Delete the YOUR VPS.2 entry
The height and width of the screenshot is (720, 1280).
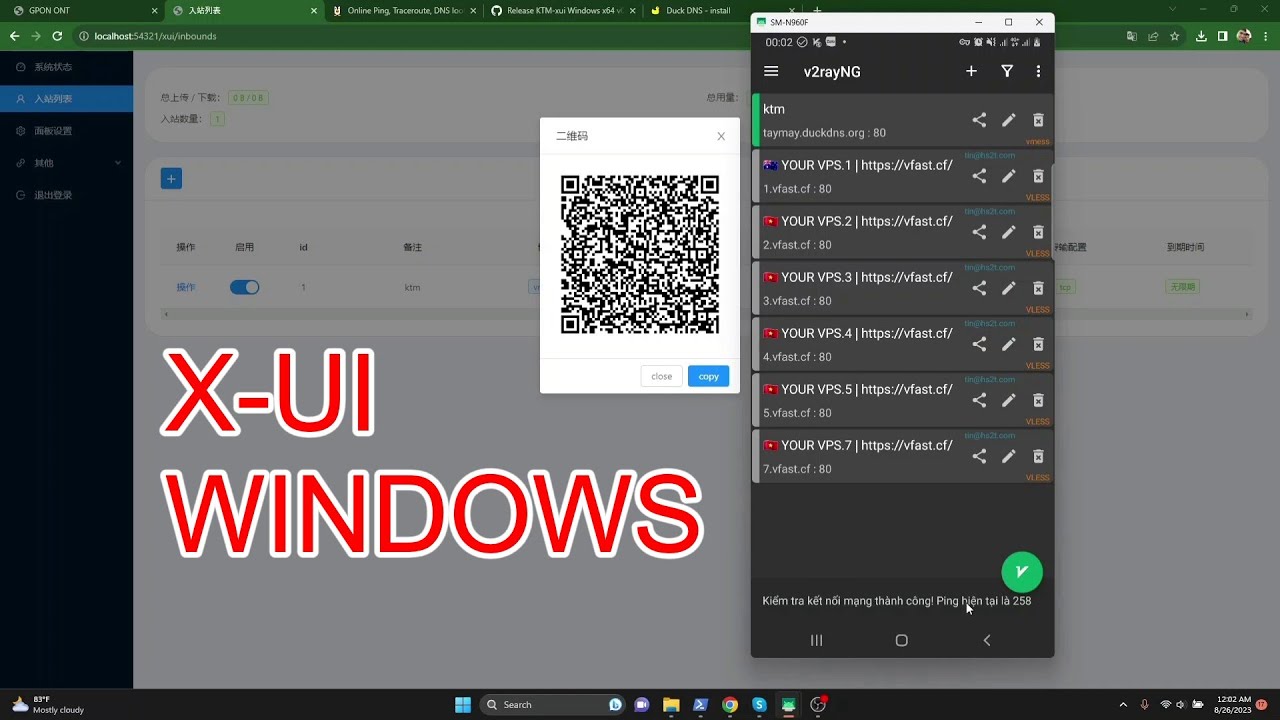tap(1038, 232)
